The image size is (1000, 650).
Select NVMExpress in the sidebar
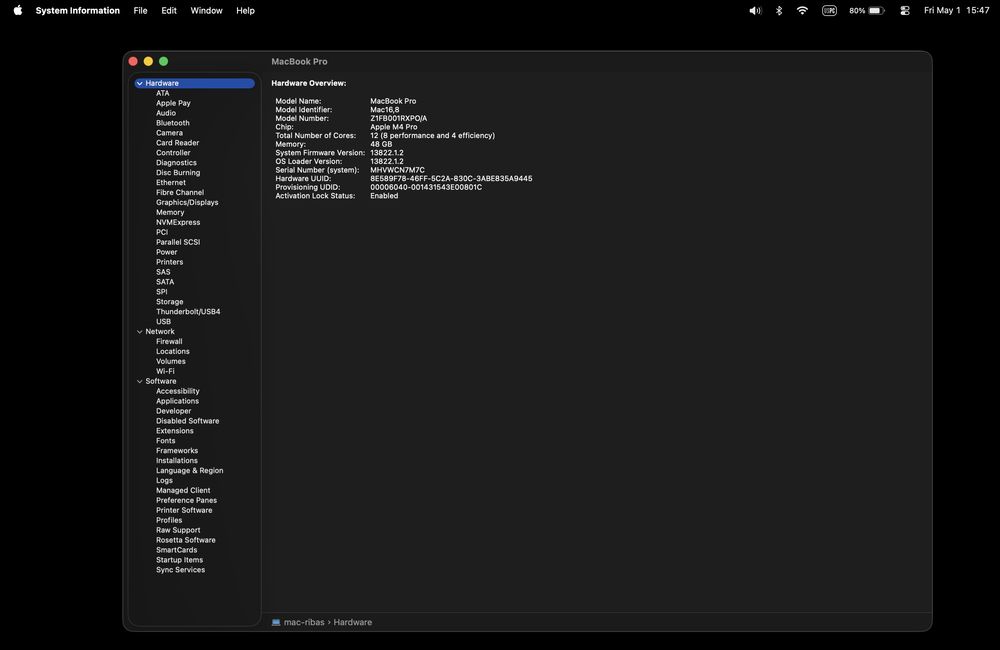click(x=178, y=222)
